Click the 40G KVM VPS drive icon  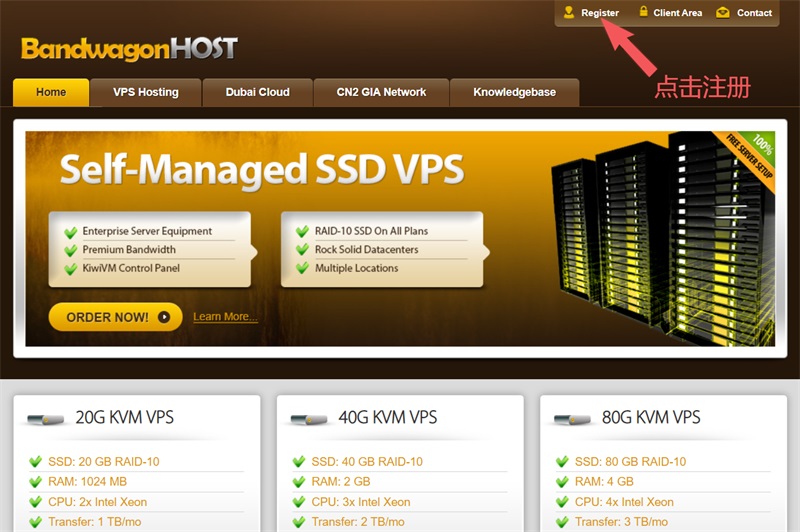tap(309, 419)
